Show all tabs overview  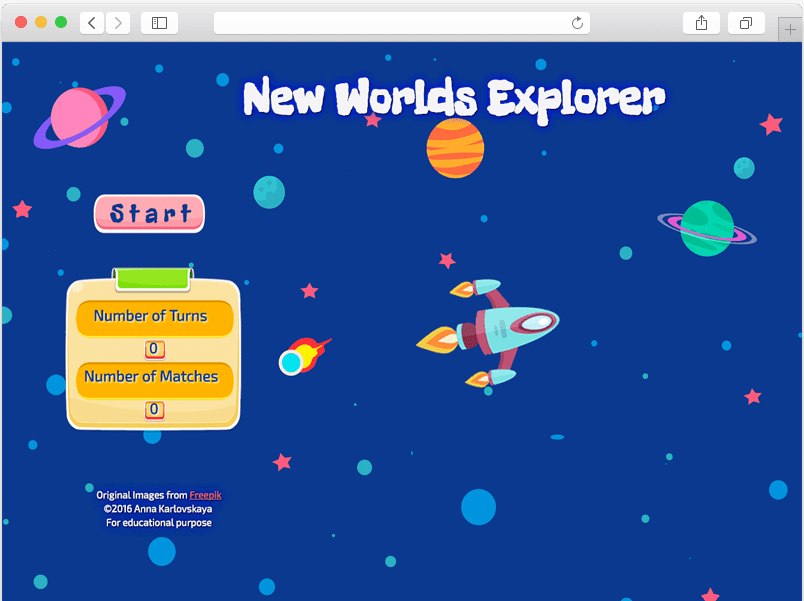pyautogui.click(x=746, y=23)
